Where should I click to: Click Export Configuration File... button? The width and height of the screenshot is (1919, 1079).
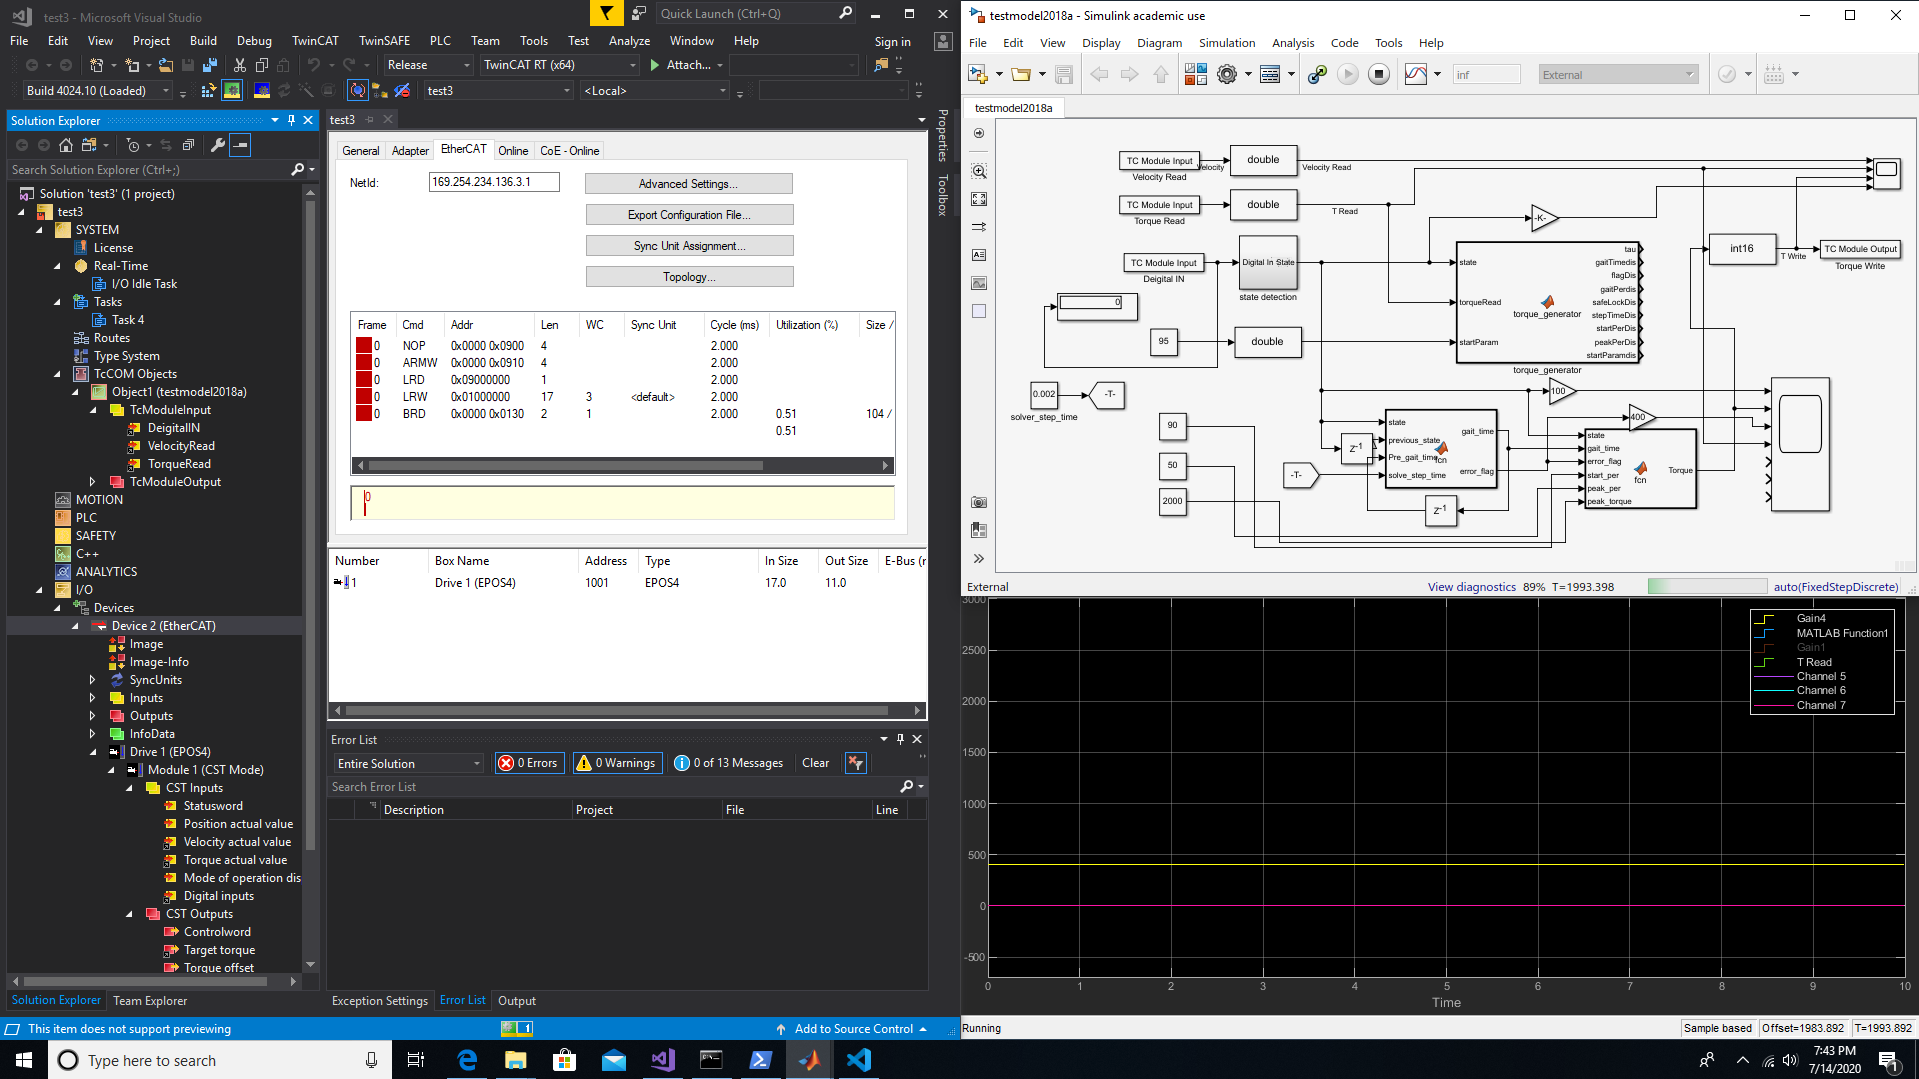point(688,215)
